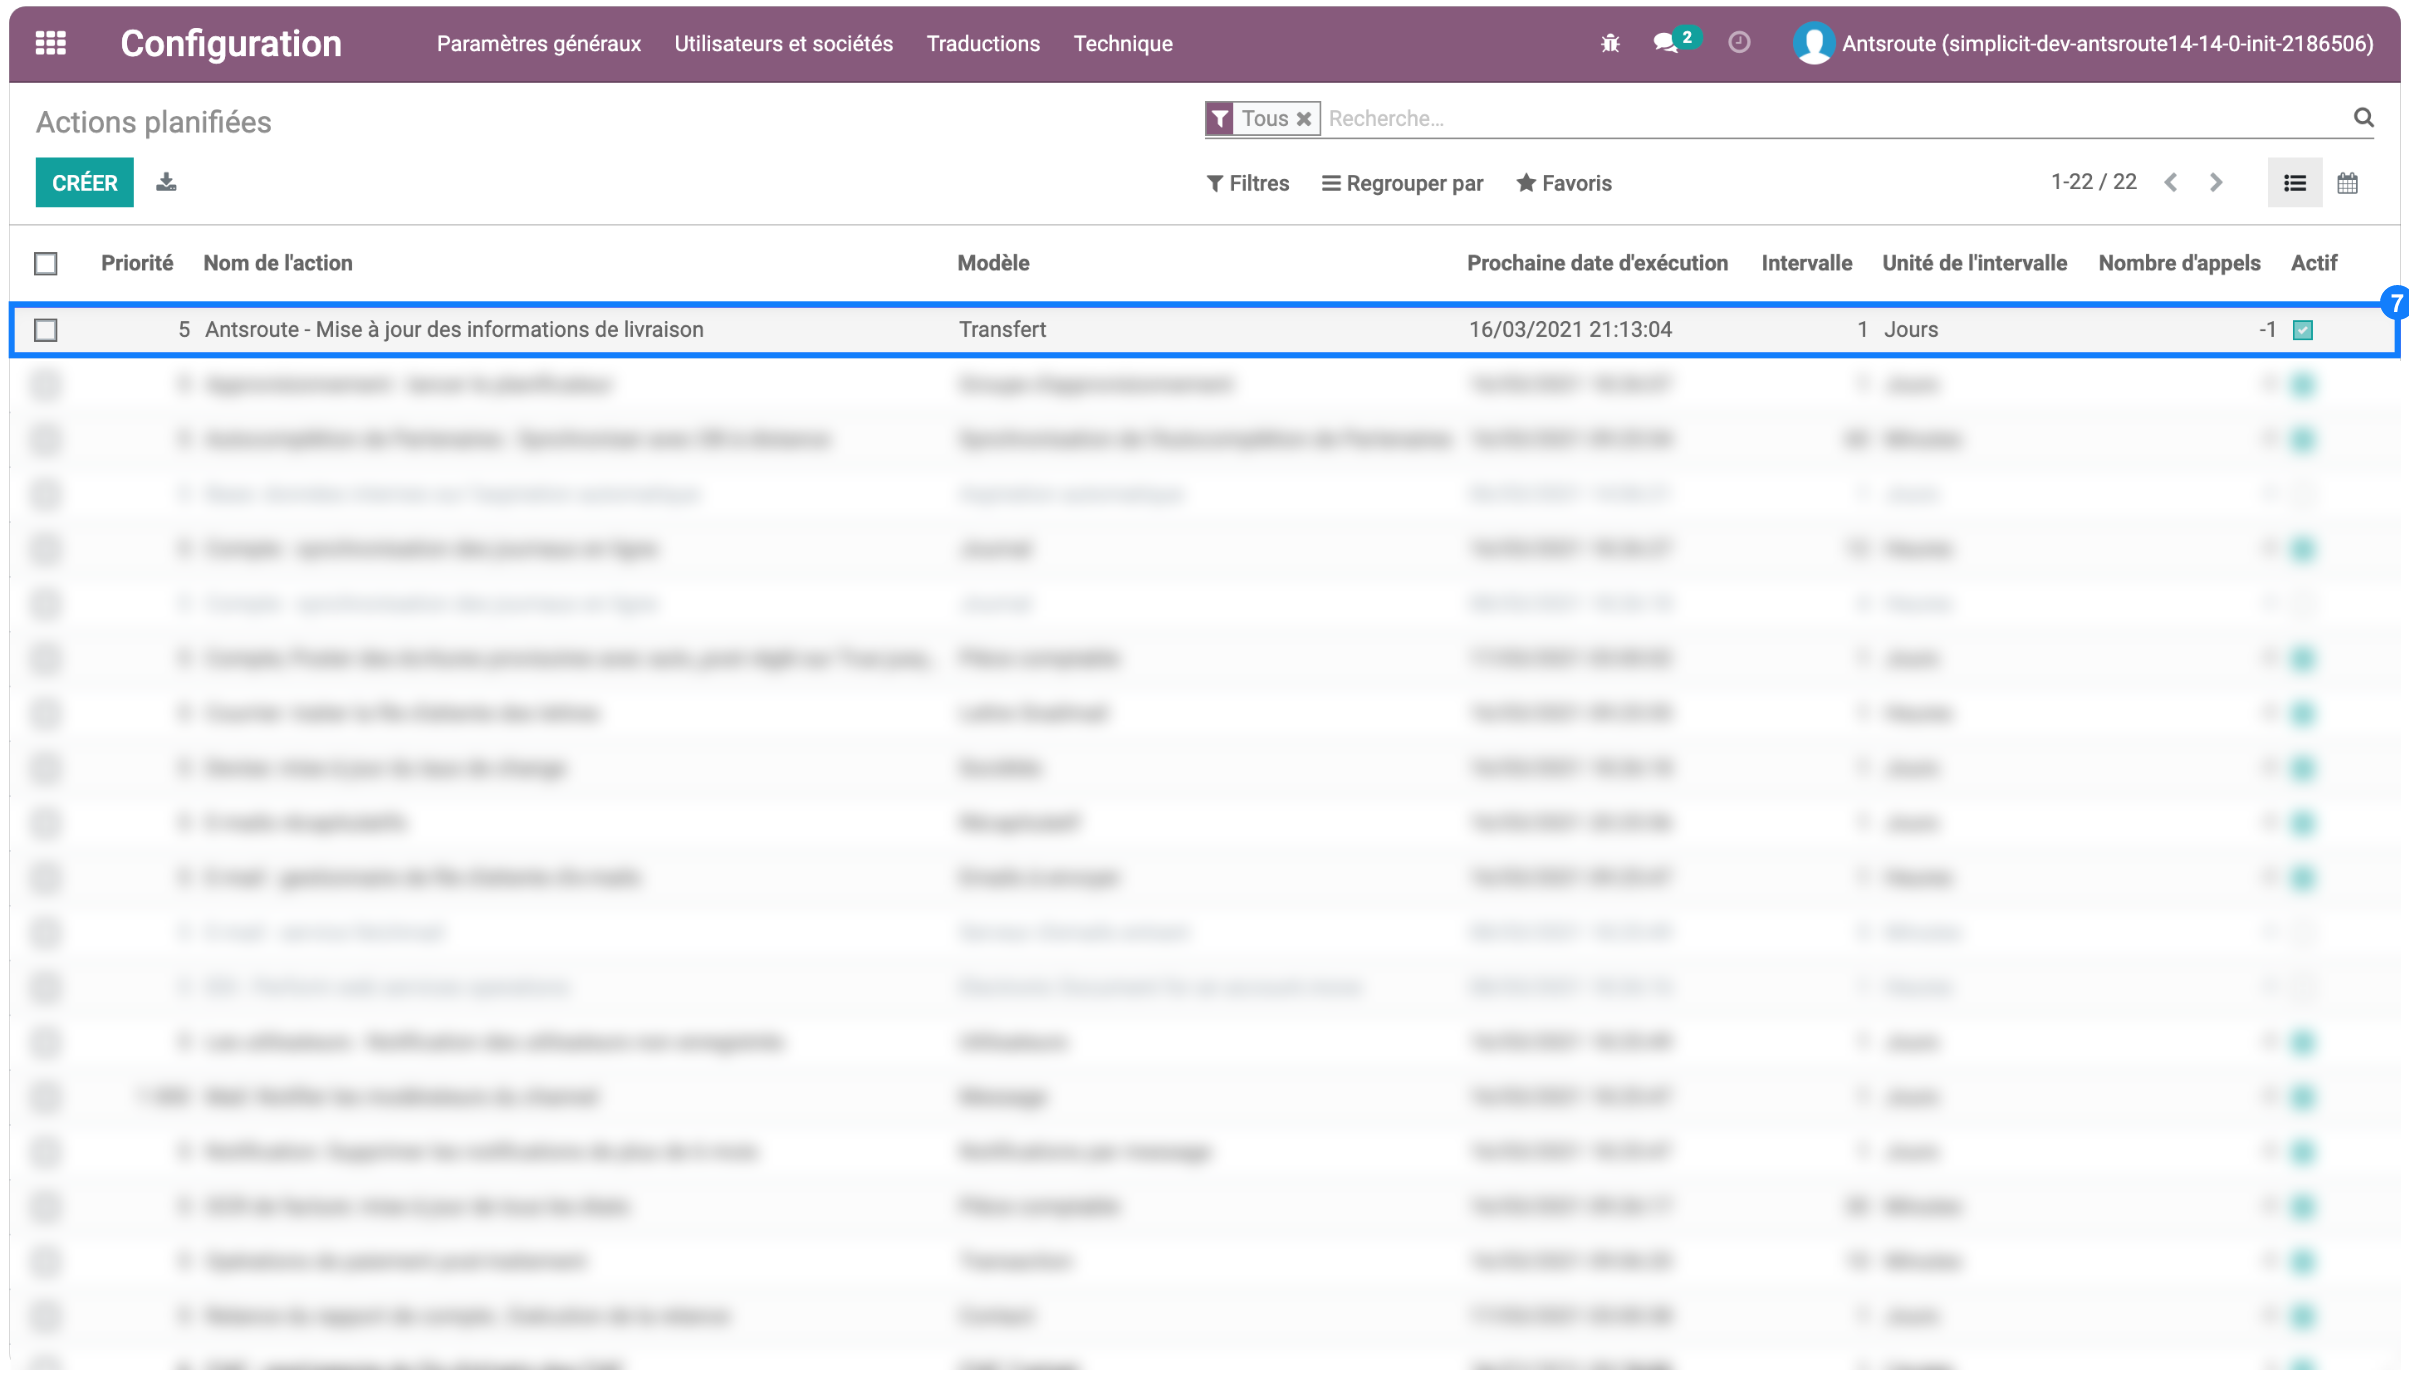The image size is (2409, 1374).
Task: Sort by Prochaine date d'exécution column
Action: (x=1597, y=262)
